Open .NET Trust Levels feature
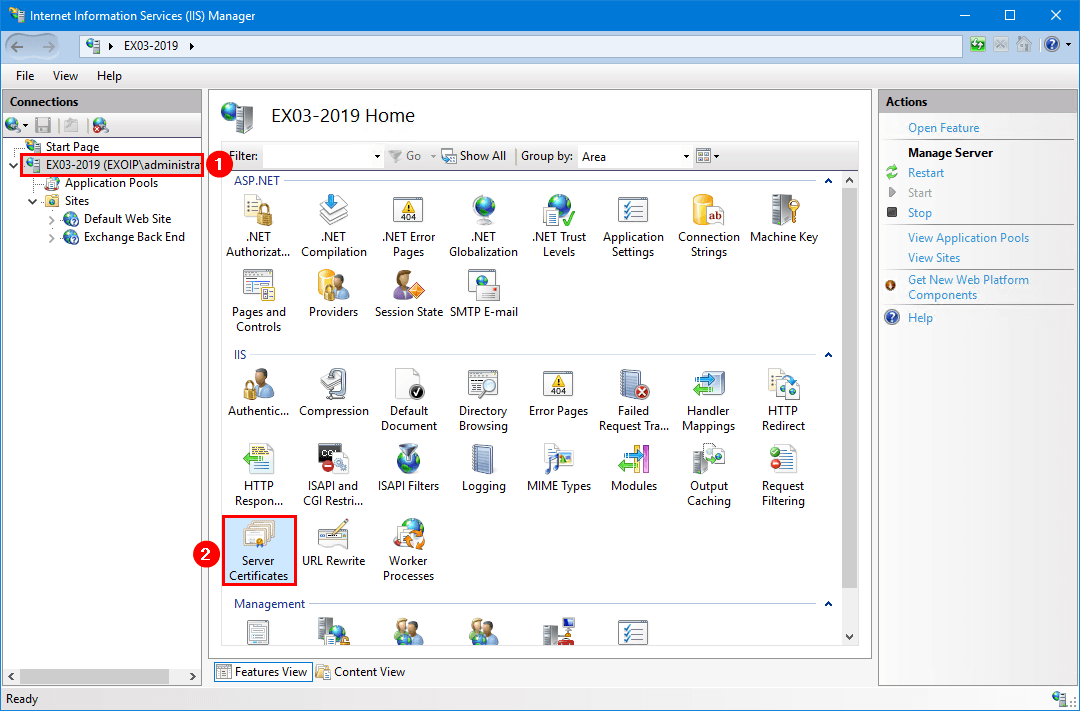Image resolution: width=1080 pixels, height=711 pixels. [x=559, y=226]
